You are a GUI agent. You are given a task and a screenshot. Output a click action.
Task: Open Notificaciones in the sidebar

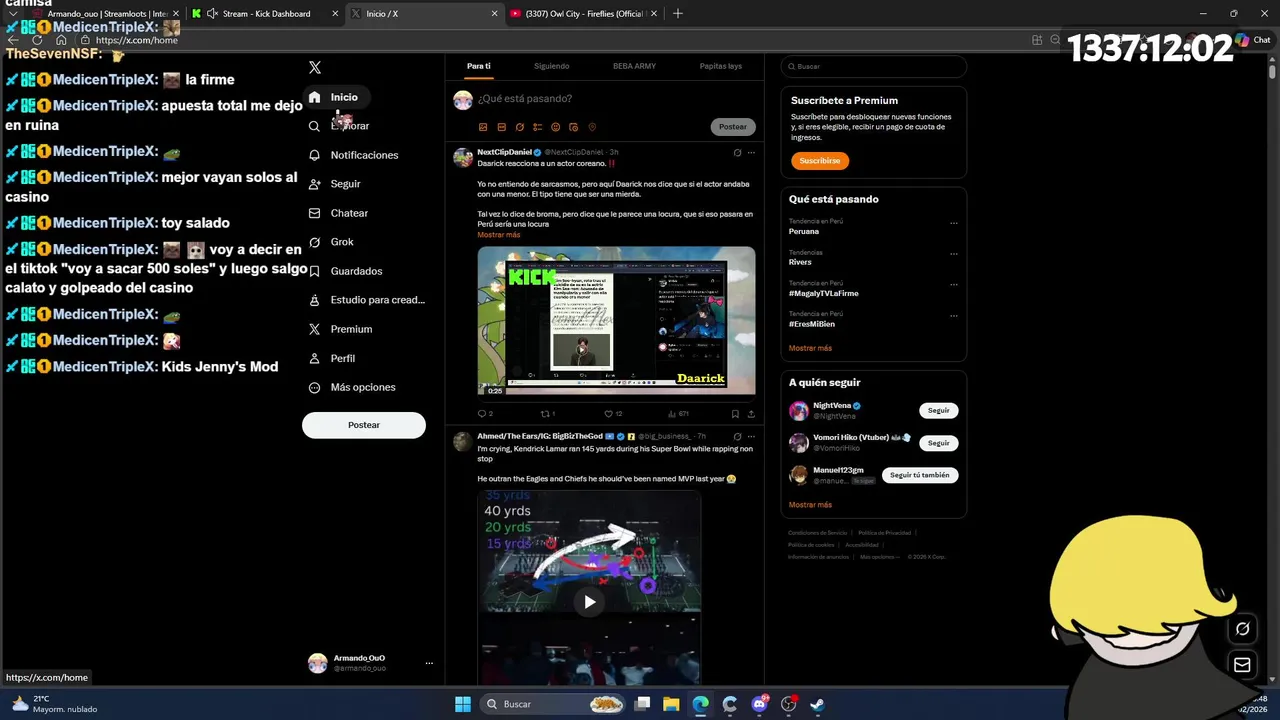pos(364,155)
